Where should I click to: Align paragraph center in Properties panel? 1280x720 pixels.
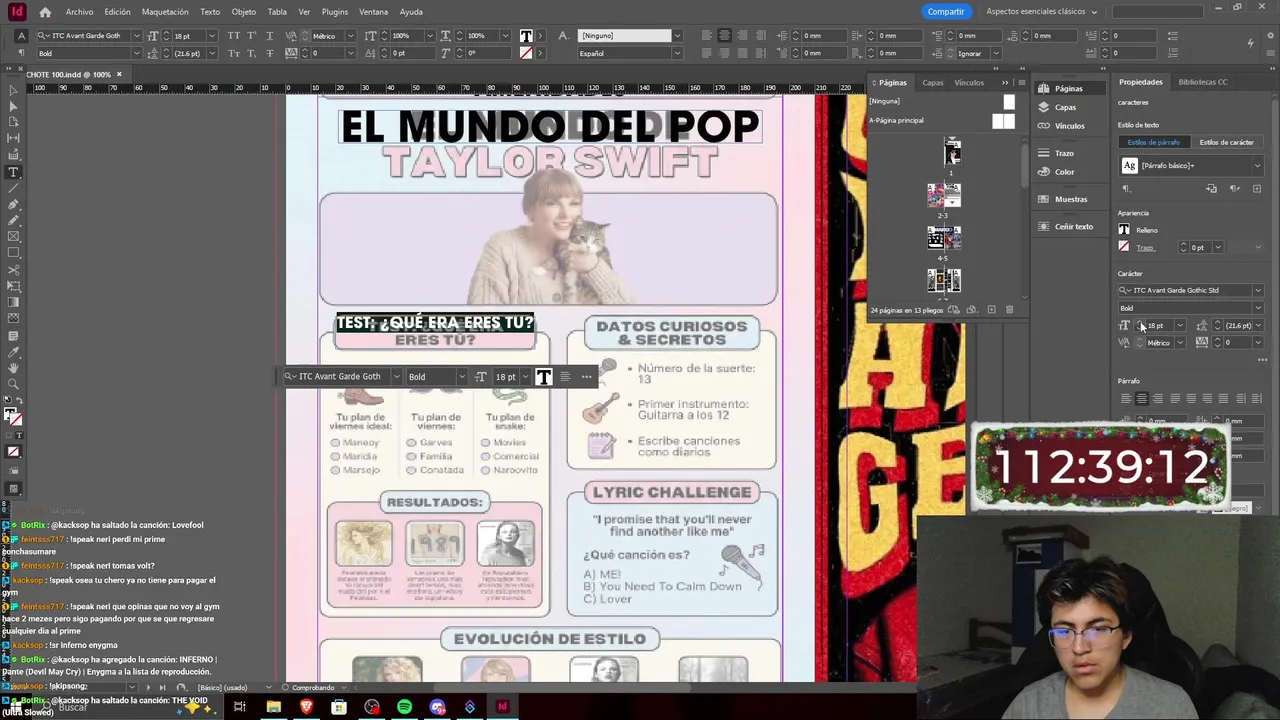pos(1142,398)
